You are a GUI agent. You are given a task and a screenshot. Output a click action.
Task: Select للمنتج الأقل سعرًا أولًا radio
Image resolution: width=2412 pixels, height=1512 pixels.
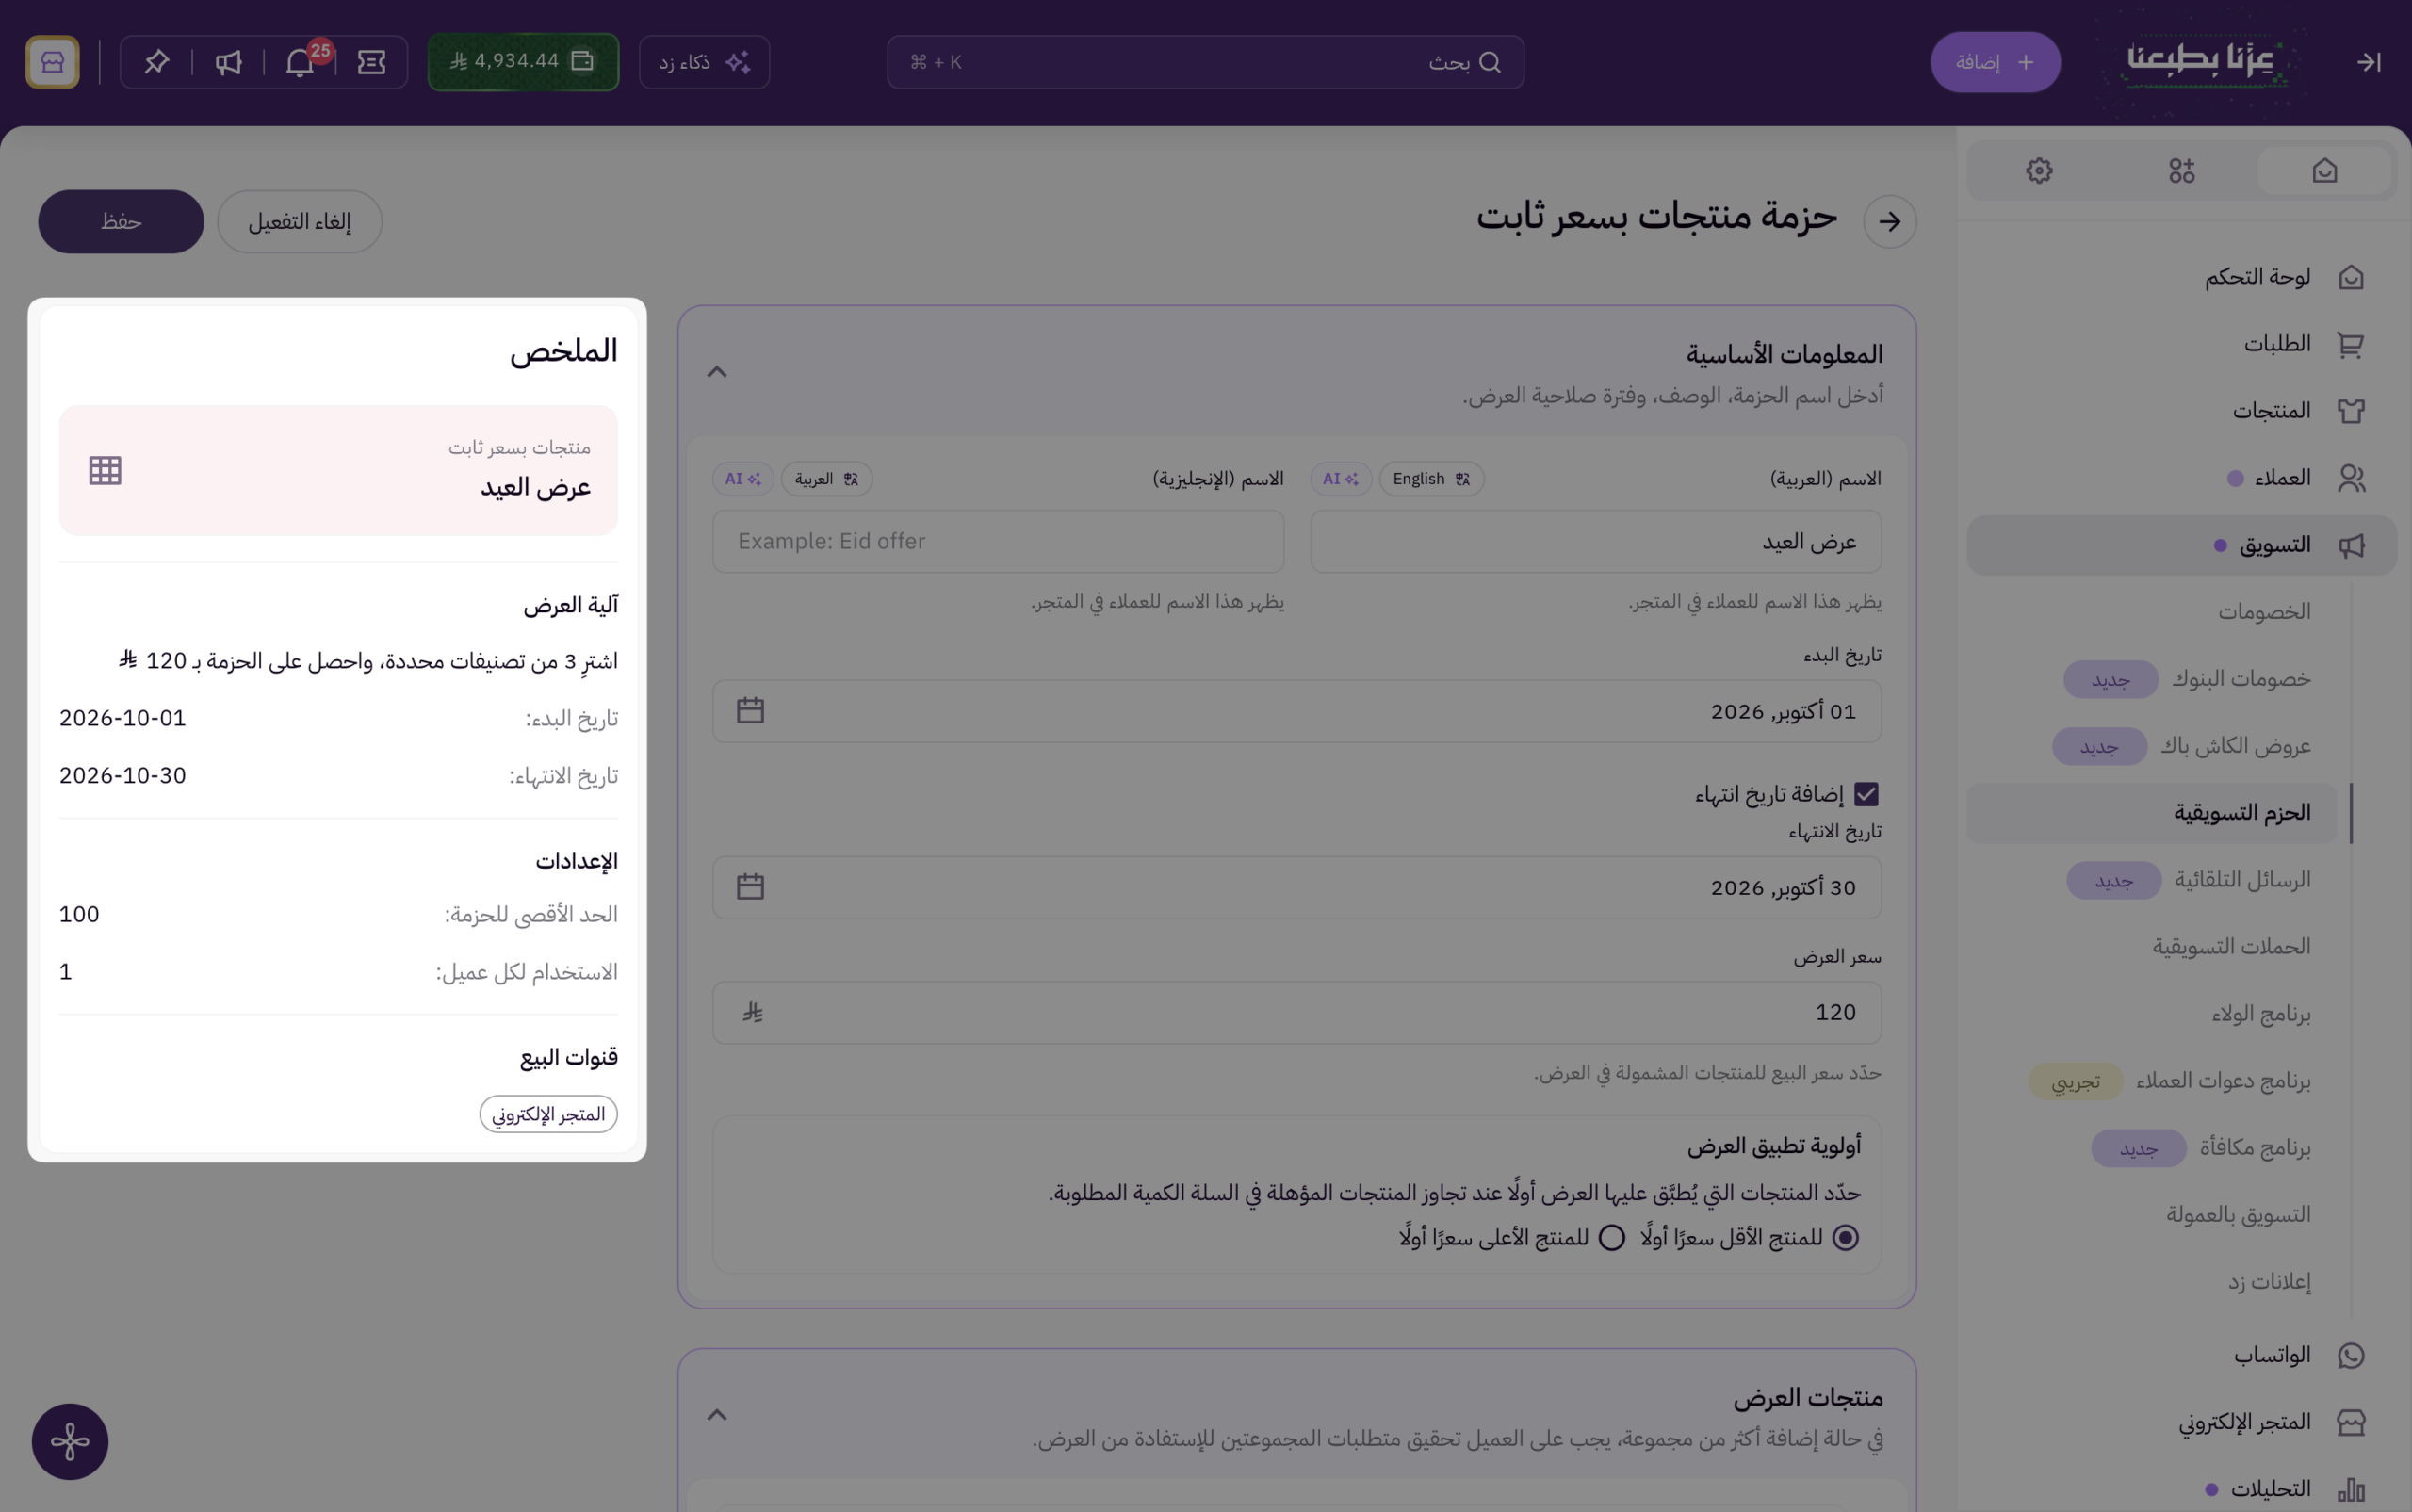point(1845,1238)
